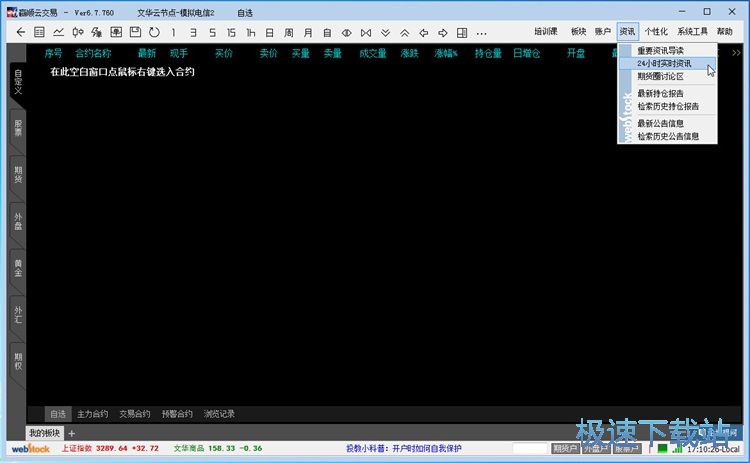Select the 5-minute period
Image resolution: width=750 pixels, height=463 pixels.
coord(212,33)
